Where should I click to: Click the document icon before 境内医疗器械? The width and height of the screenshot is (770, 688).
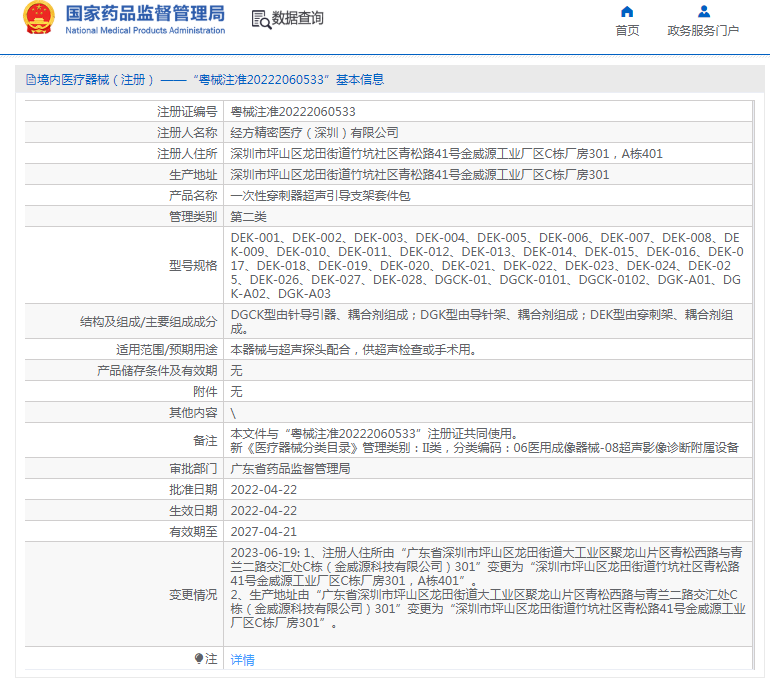(31, 80)
